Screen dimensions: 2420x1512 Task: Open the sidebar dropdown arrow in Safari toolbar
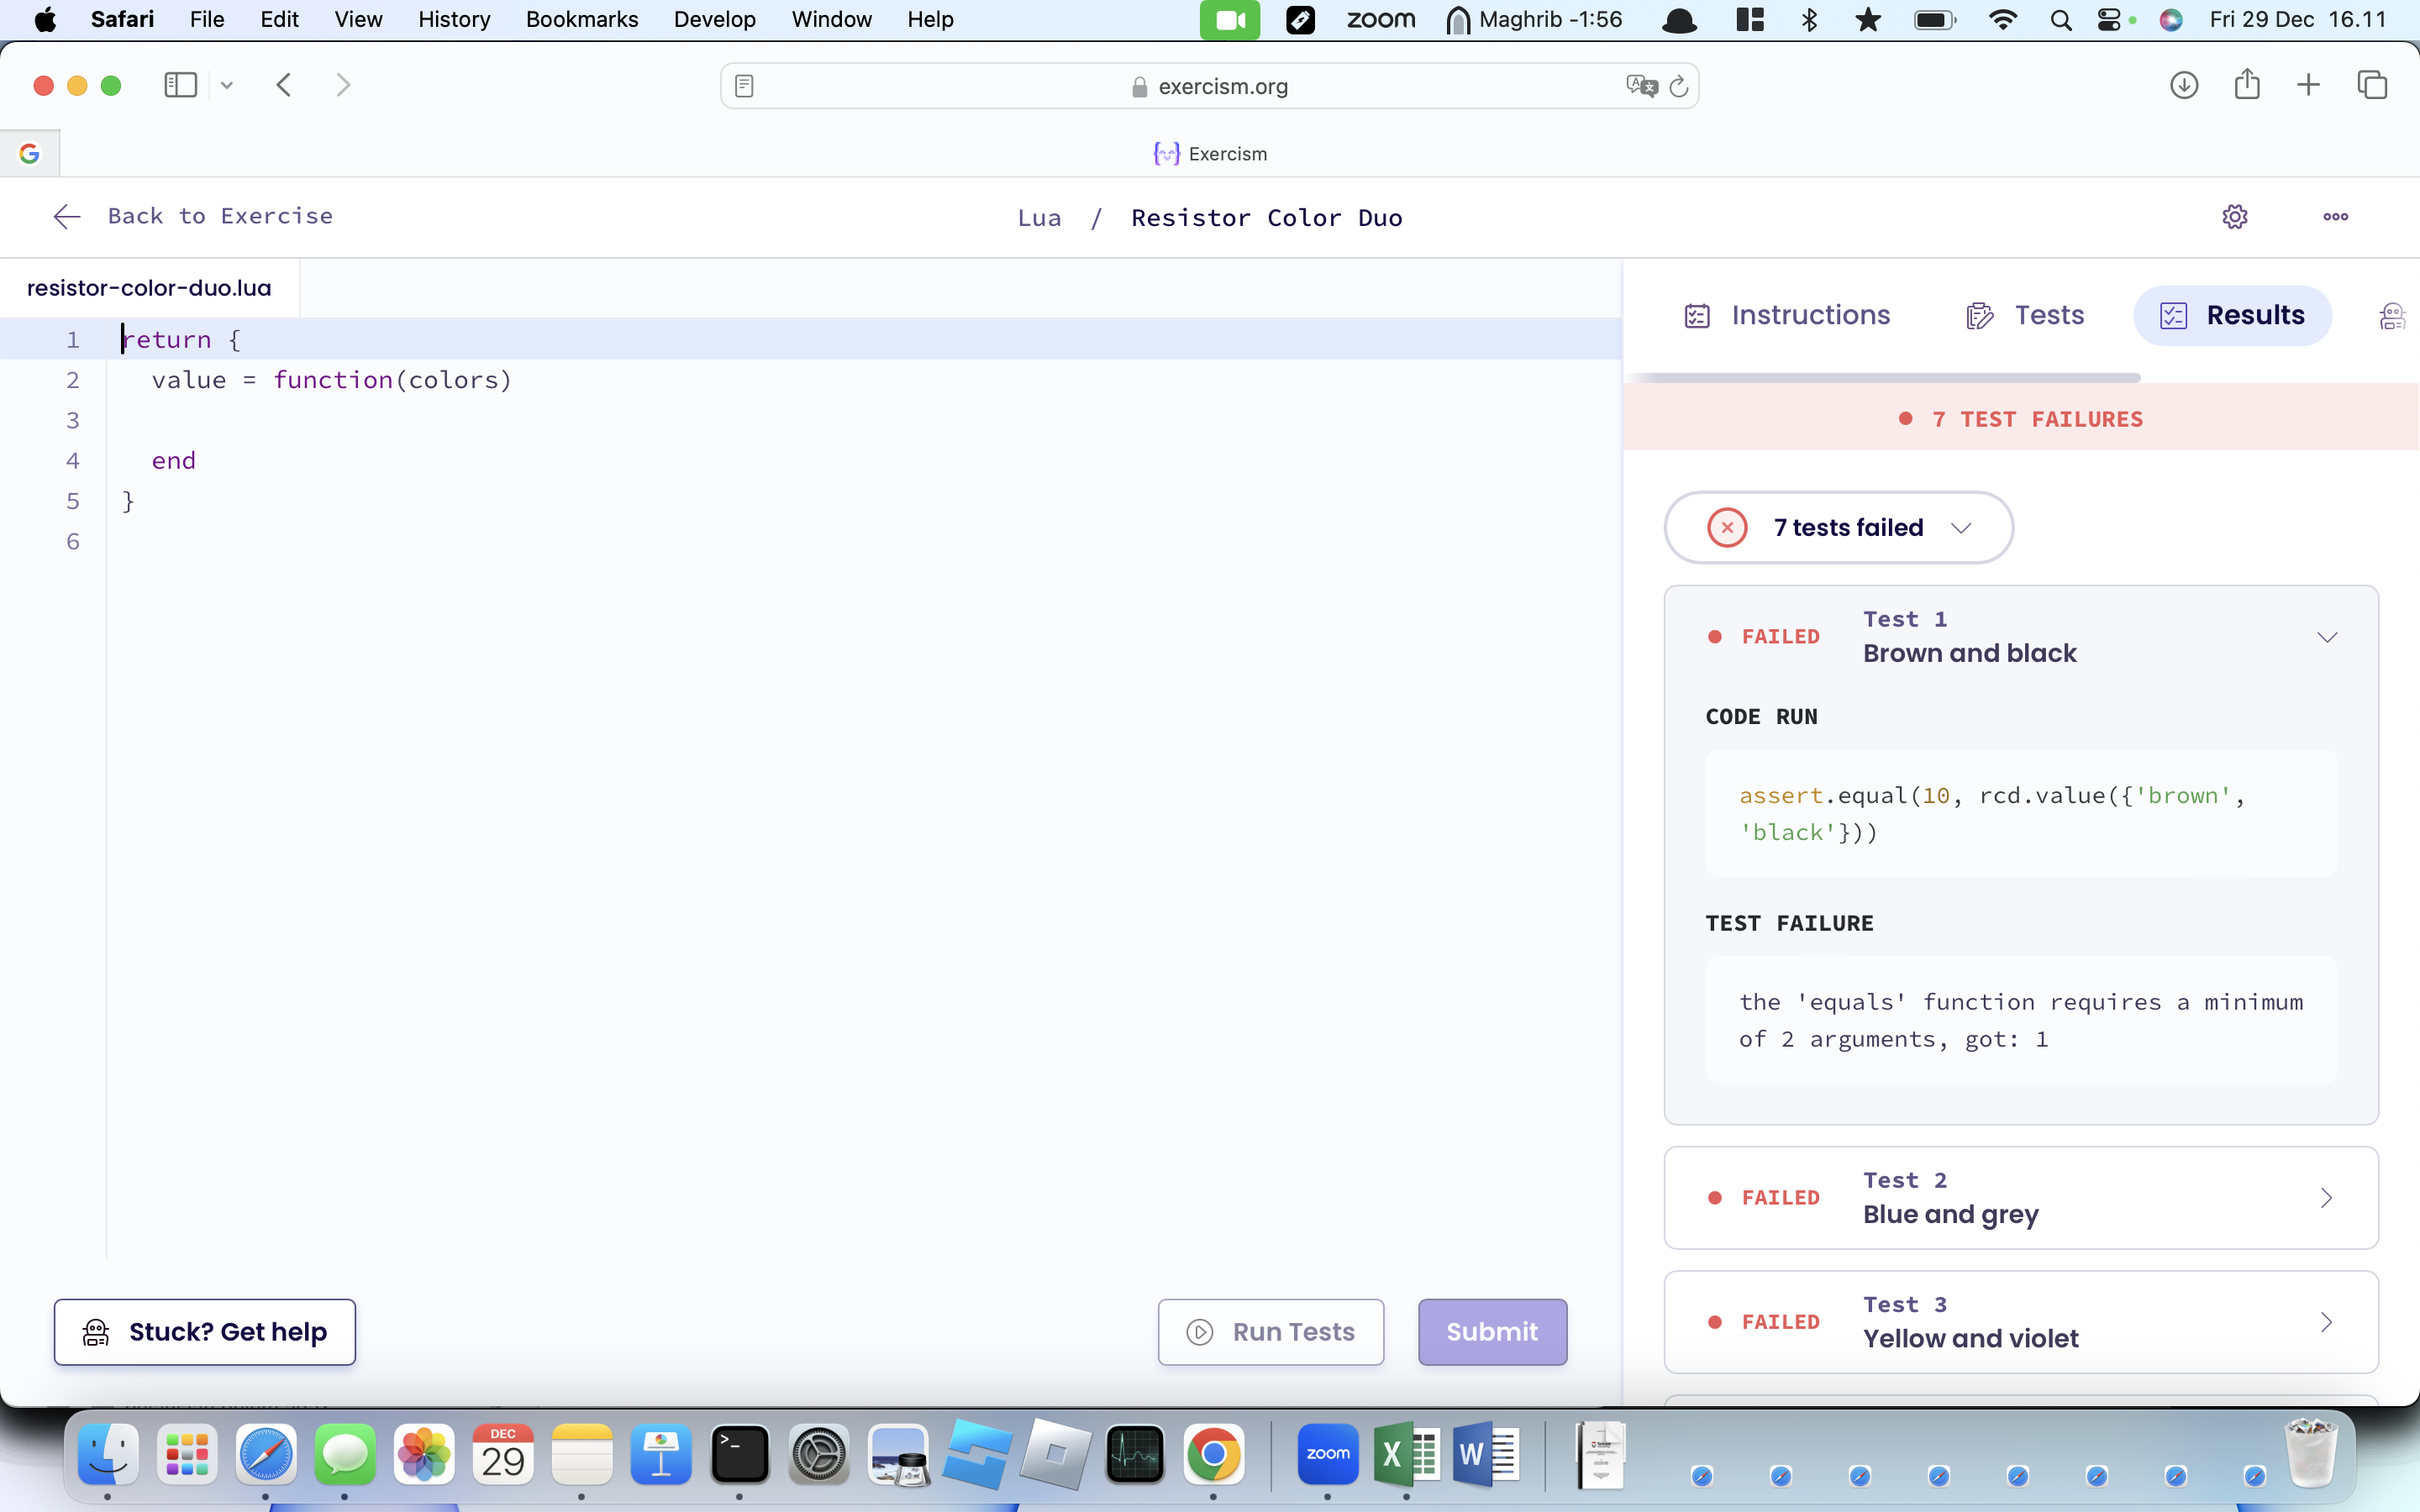[227, 86]
